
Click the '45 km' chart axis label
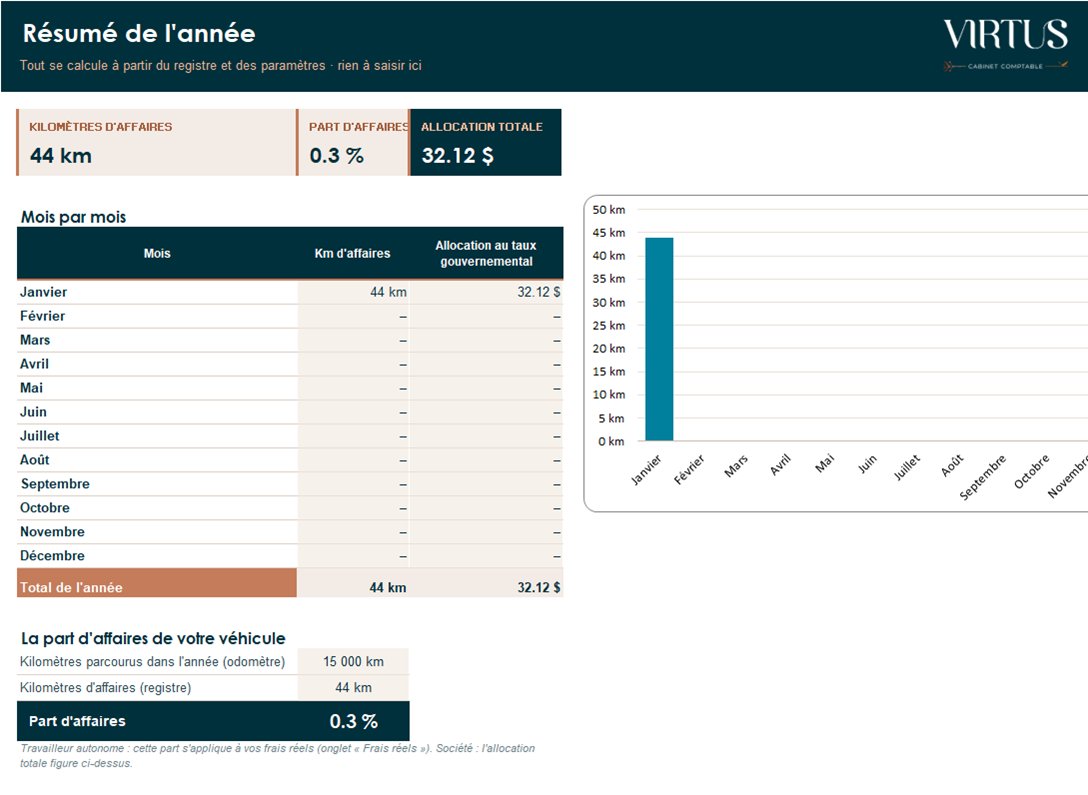coord(609,232)
